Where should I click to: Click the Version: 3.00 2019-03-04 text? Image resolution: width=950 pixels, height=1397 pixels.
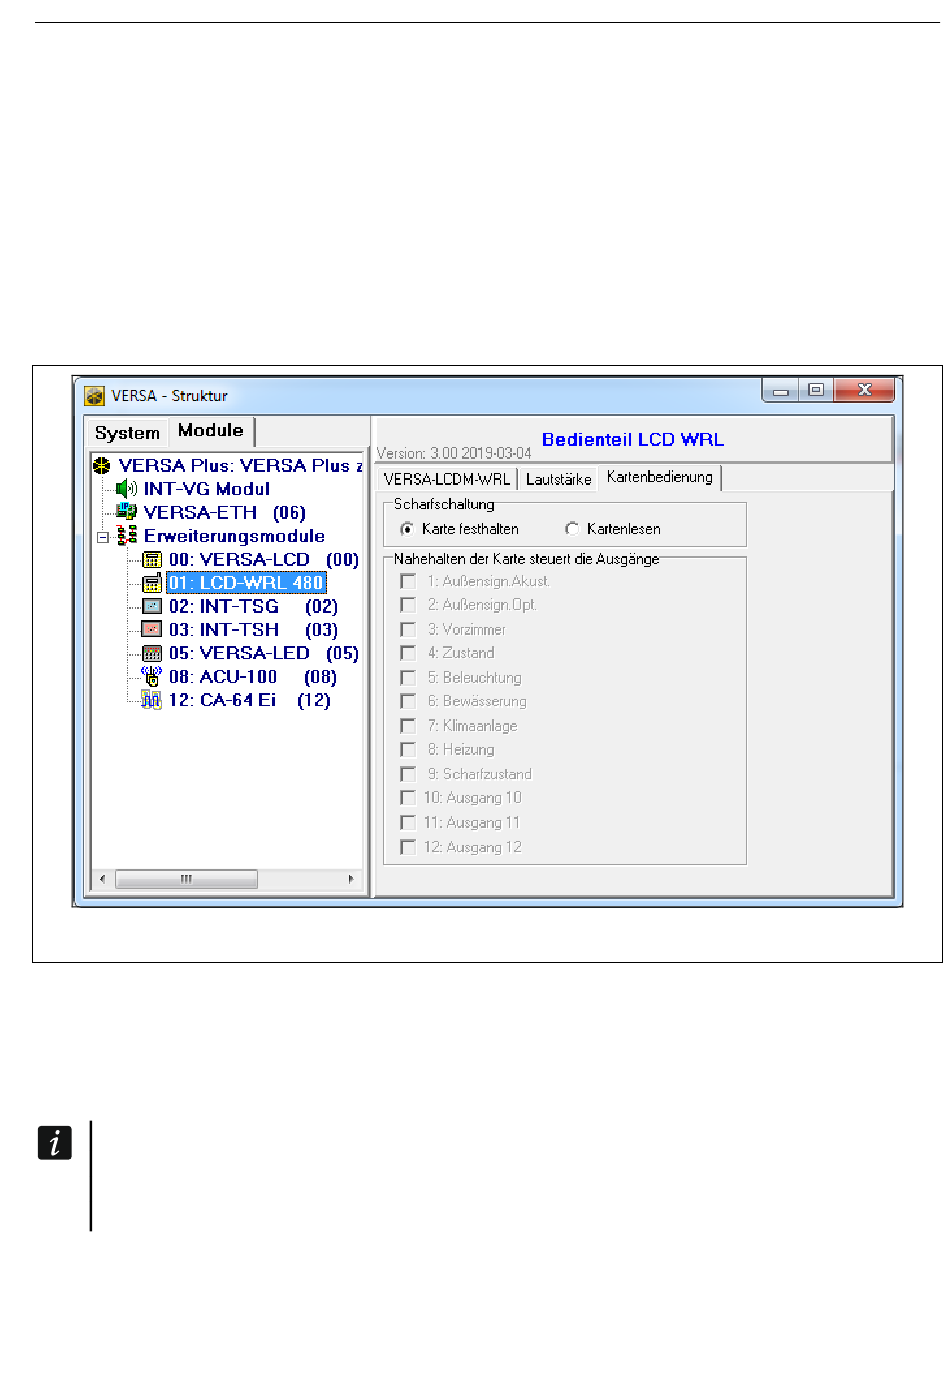tap(454, 454)
